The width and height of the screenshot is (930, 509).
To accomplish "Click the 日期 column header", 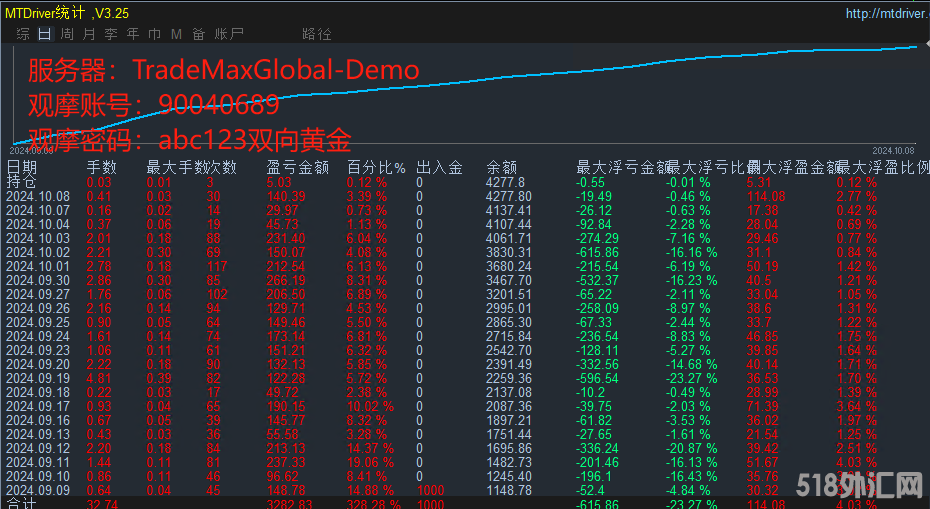I will click(x=22, y=168).
